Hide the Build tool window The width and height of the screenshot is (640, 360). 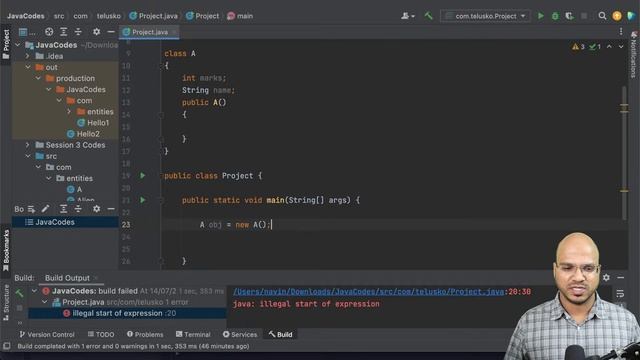pyautogui.click(x=620, y=278)
